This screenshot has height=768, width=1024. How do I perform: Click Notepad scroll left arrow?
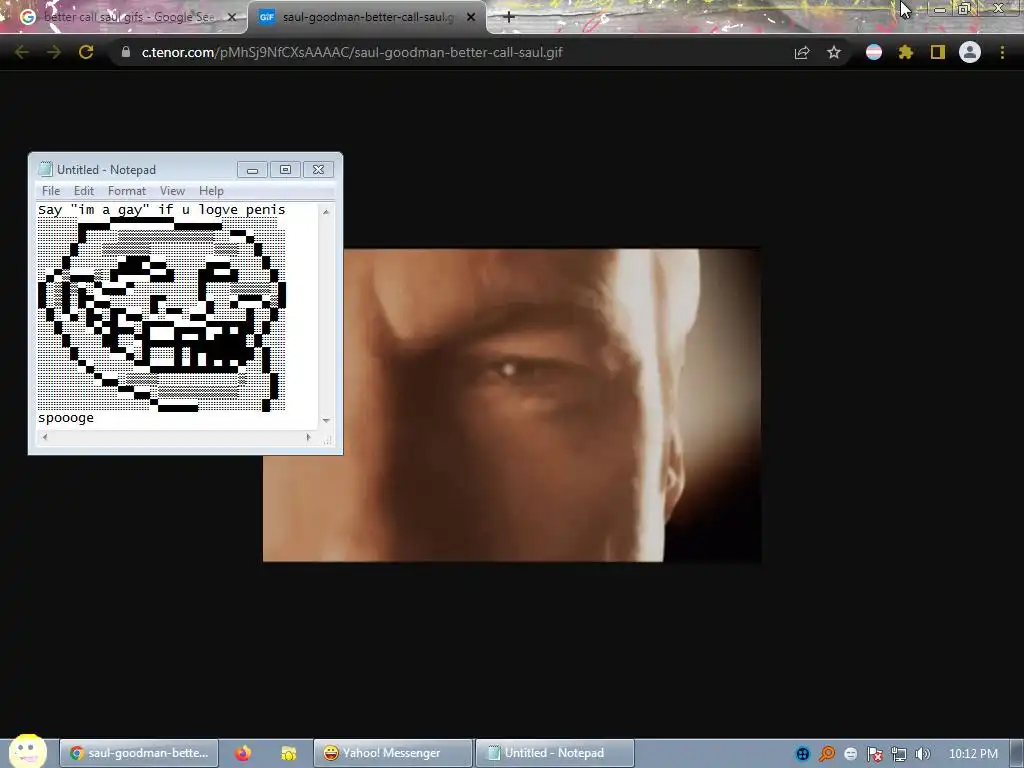pos(44,438)
